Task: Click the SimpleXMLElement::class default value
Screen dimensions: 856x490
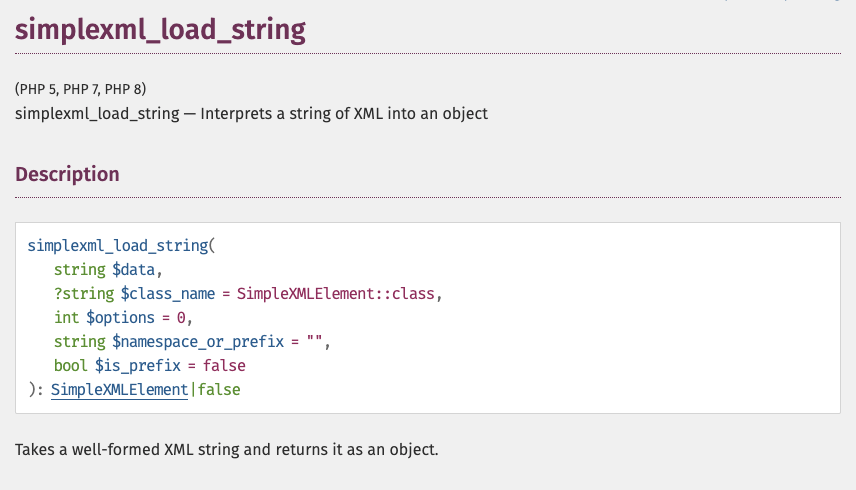Action: [x=338, y=294]
